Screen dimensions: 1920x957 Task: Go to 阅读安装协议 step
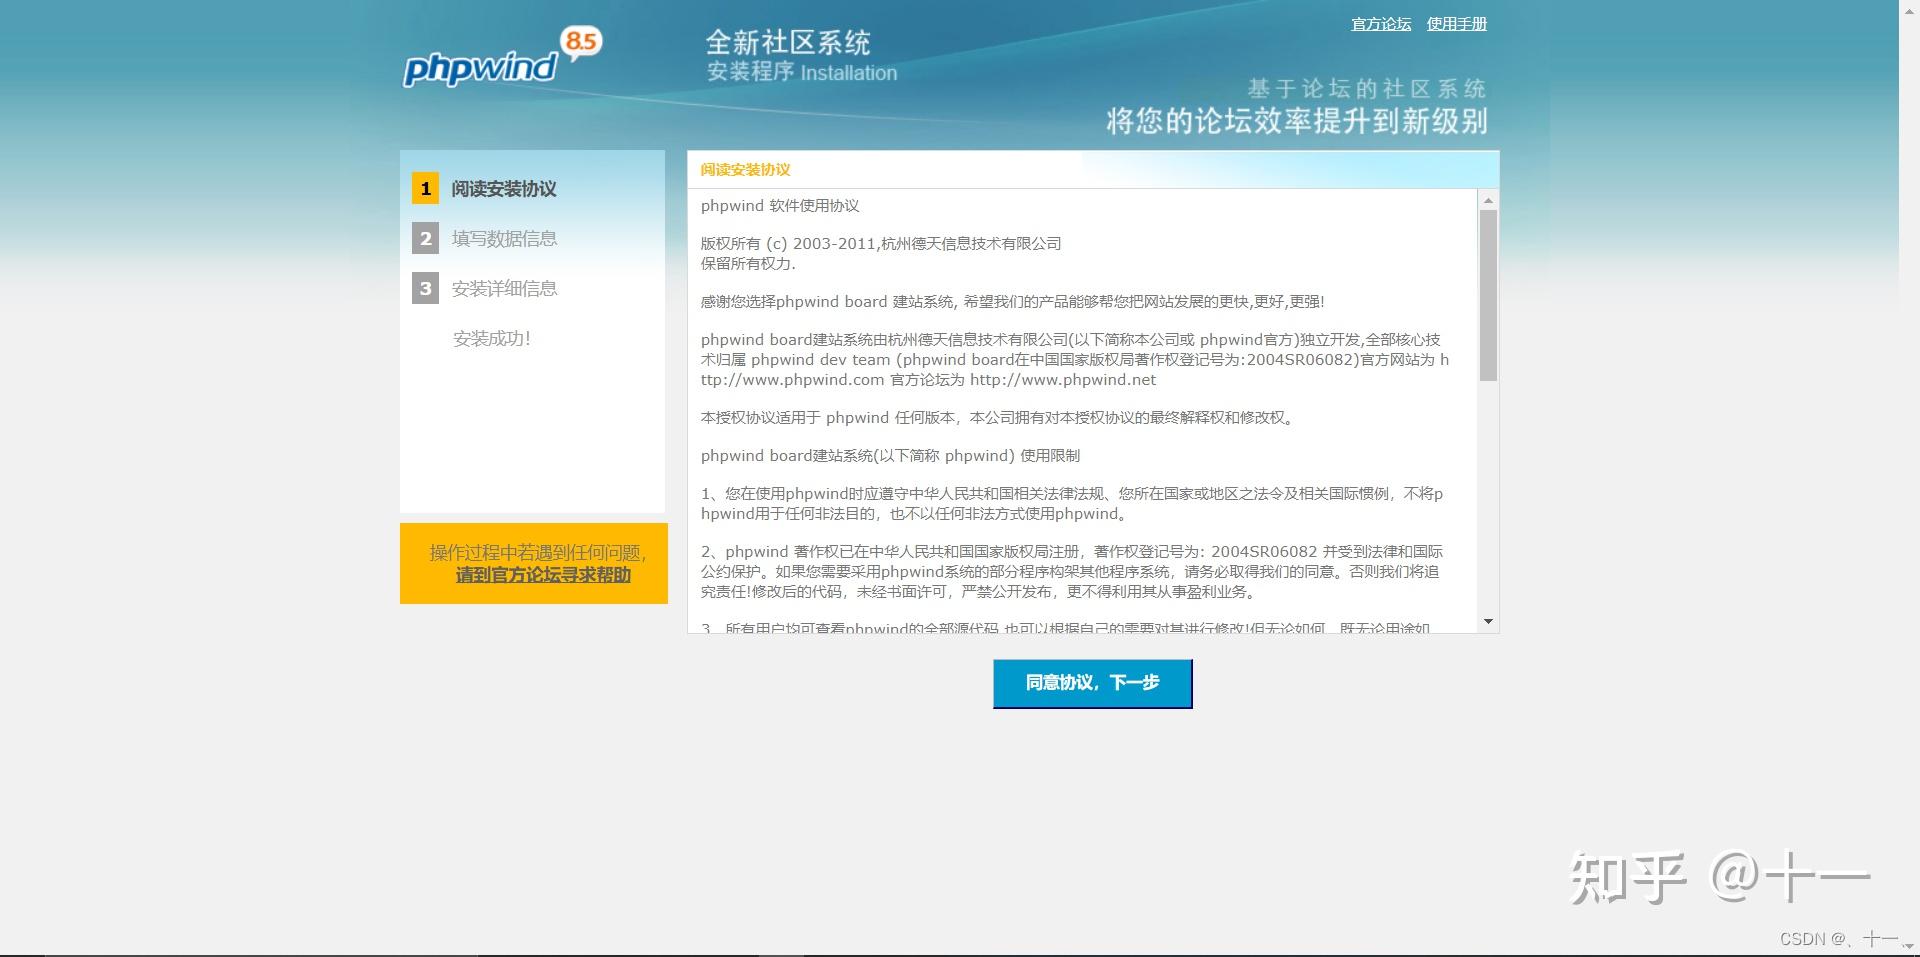504,189
